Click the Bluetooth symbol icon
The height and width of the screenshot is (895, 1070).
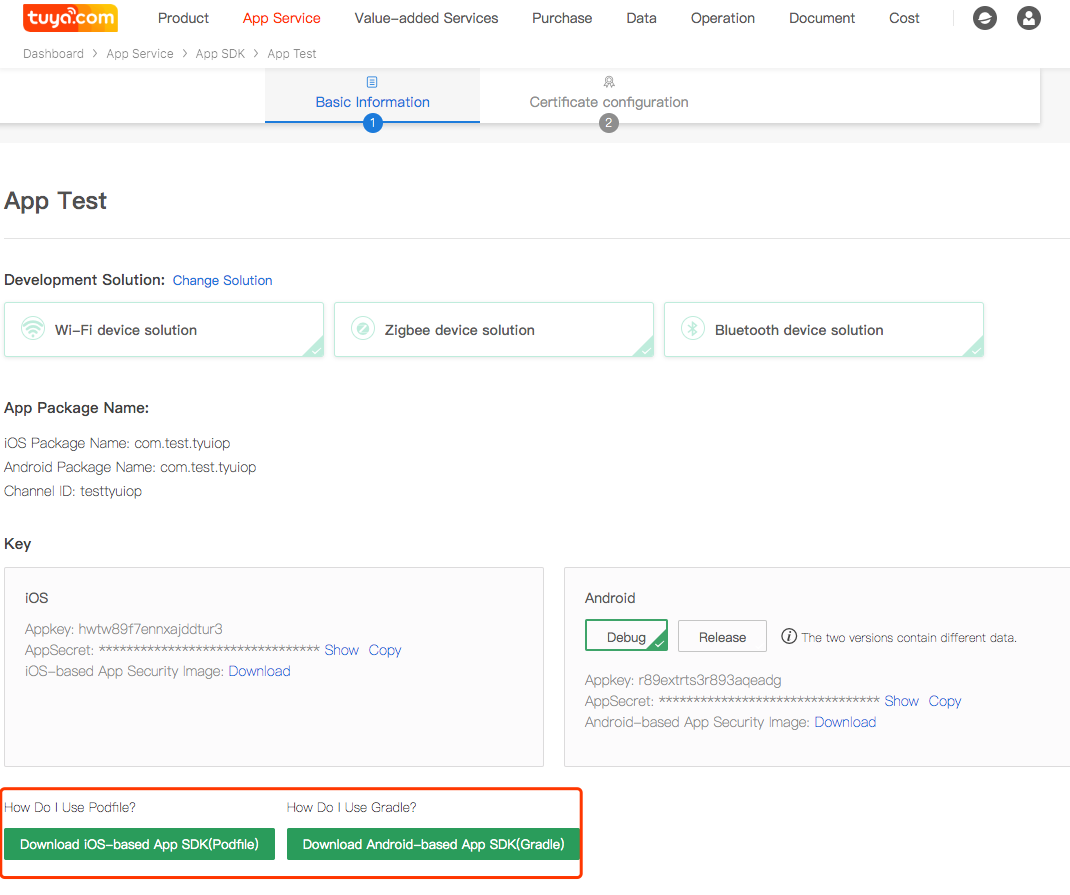693,328
